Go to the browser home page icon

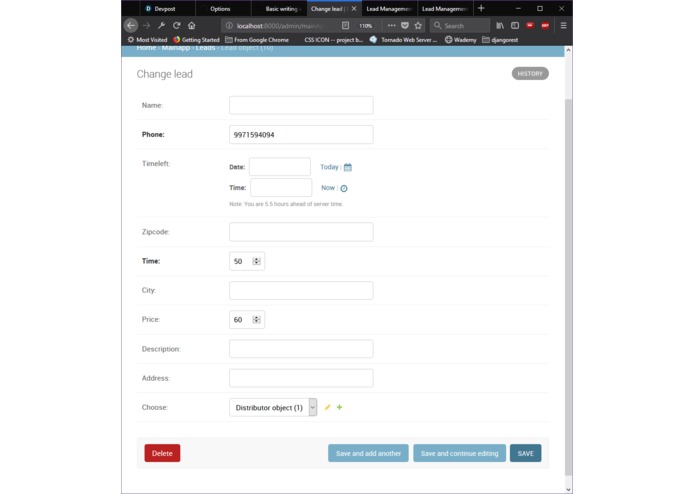tap(191, 26)
